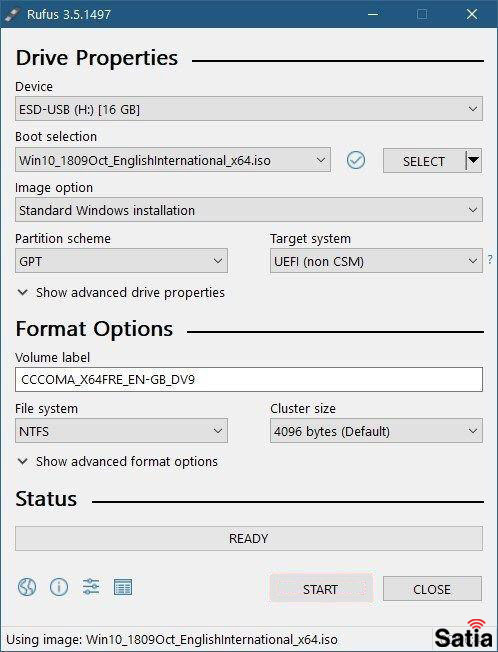Open the target system help question mark
The width and height of the screenshot is (498, 652).
(x=490, y=259)
